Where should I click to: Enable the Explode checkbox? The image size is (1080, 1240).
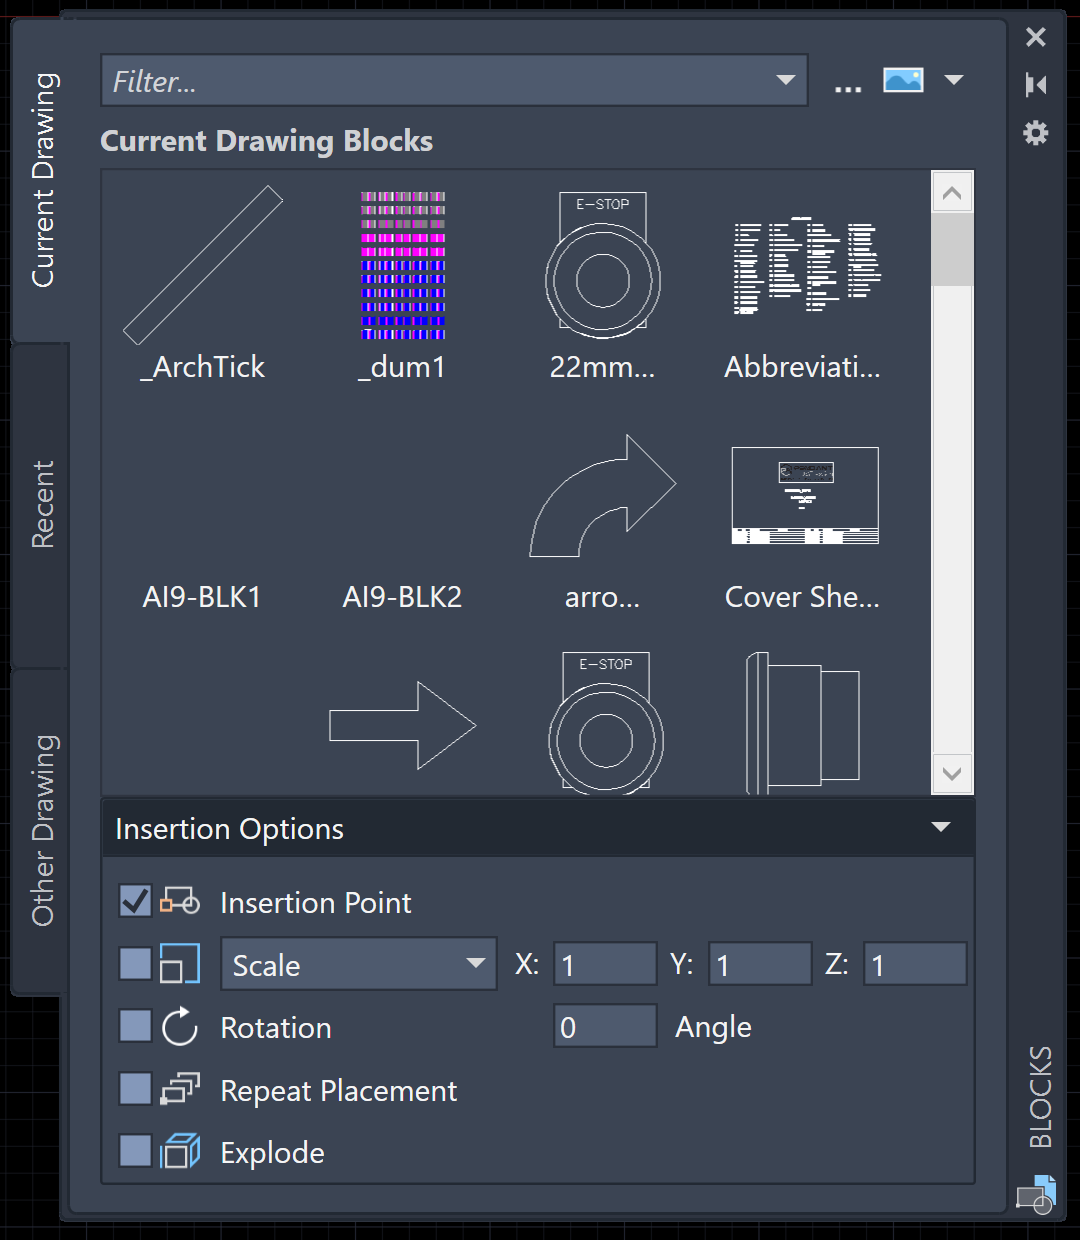click(134, 1151)
